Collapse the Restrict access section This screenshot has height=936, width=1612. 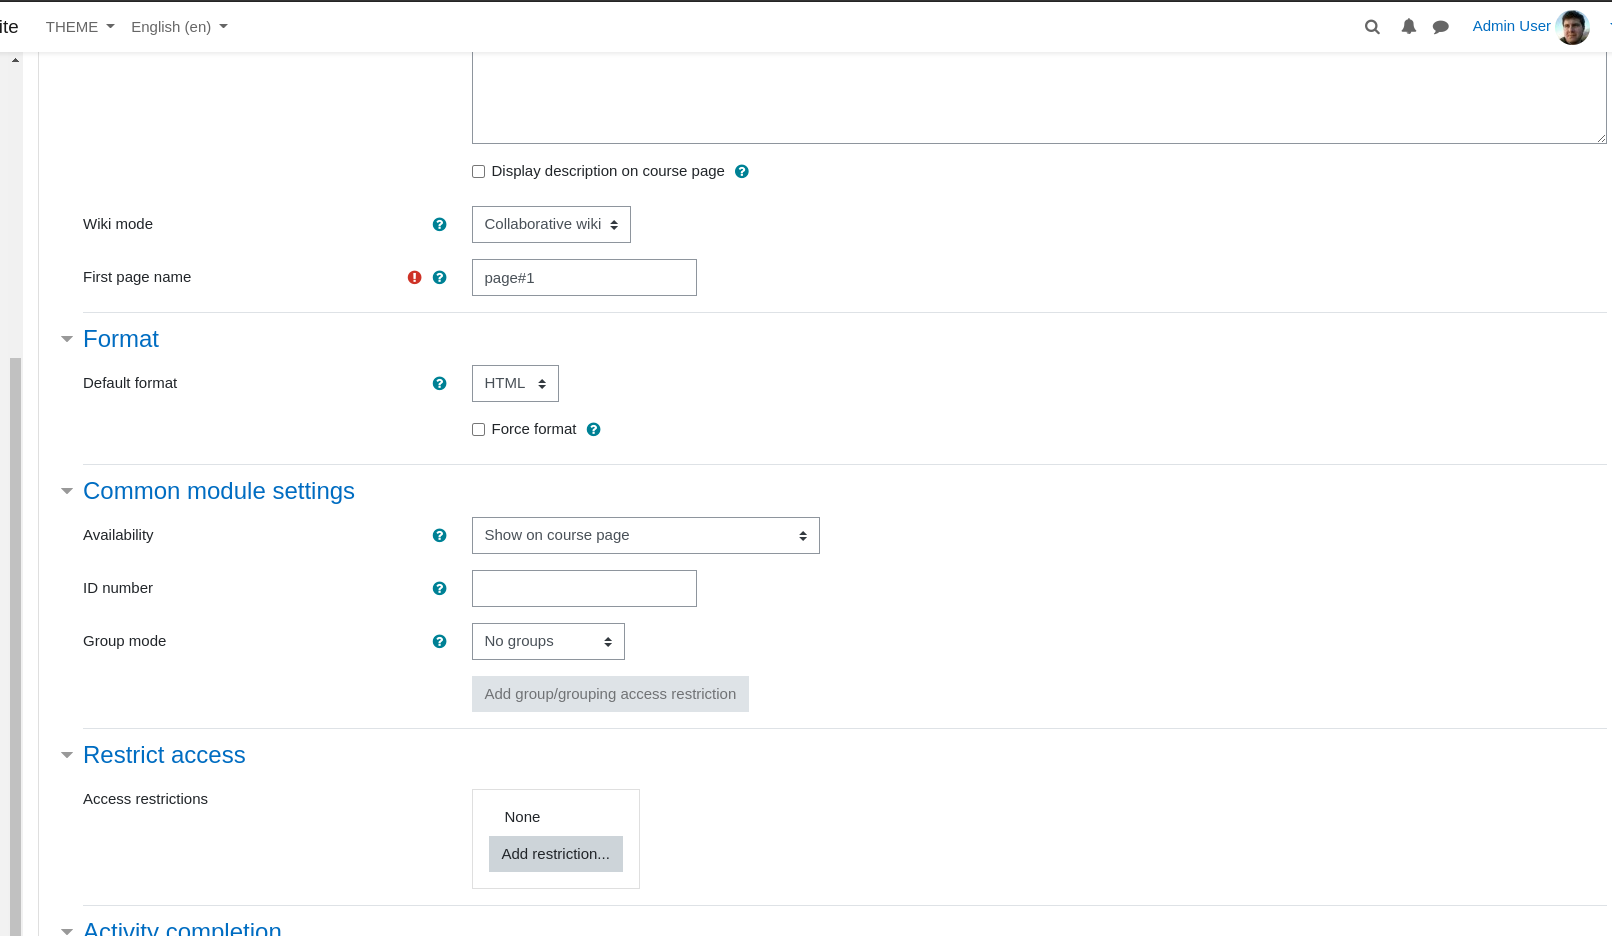(164, 755)
